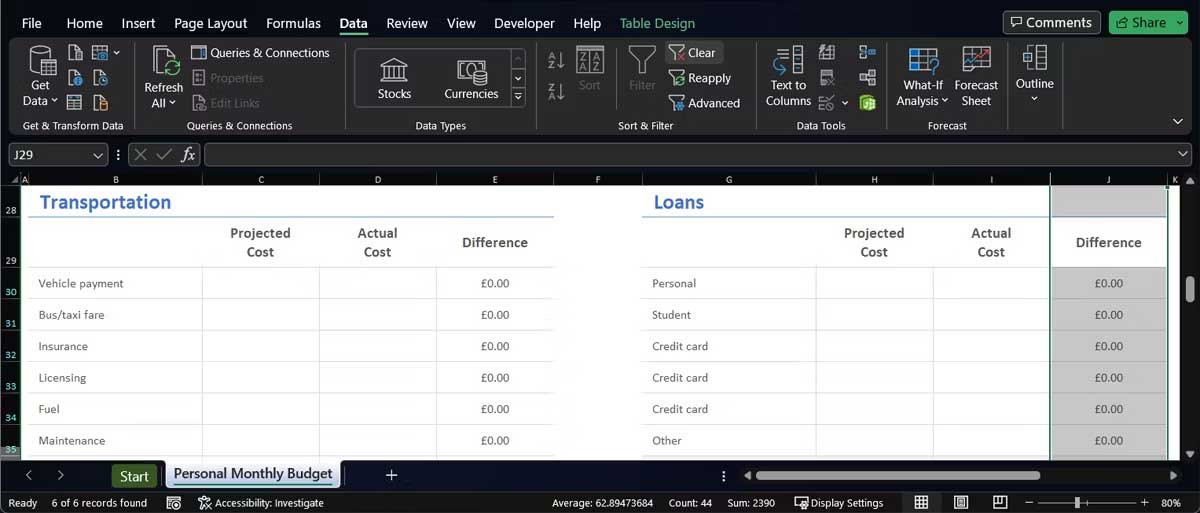This screenshot has width=1200, height=513.
Task: Add a new sheet with plus button
Action: click(391, 475)
